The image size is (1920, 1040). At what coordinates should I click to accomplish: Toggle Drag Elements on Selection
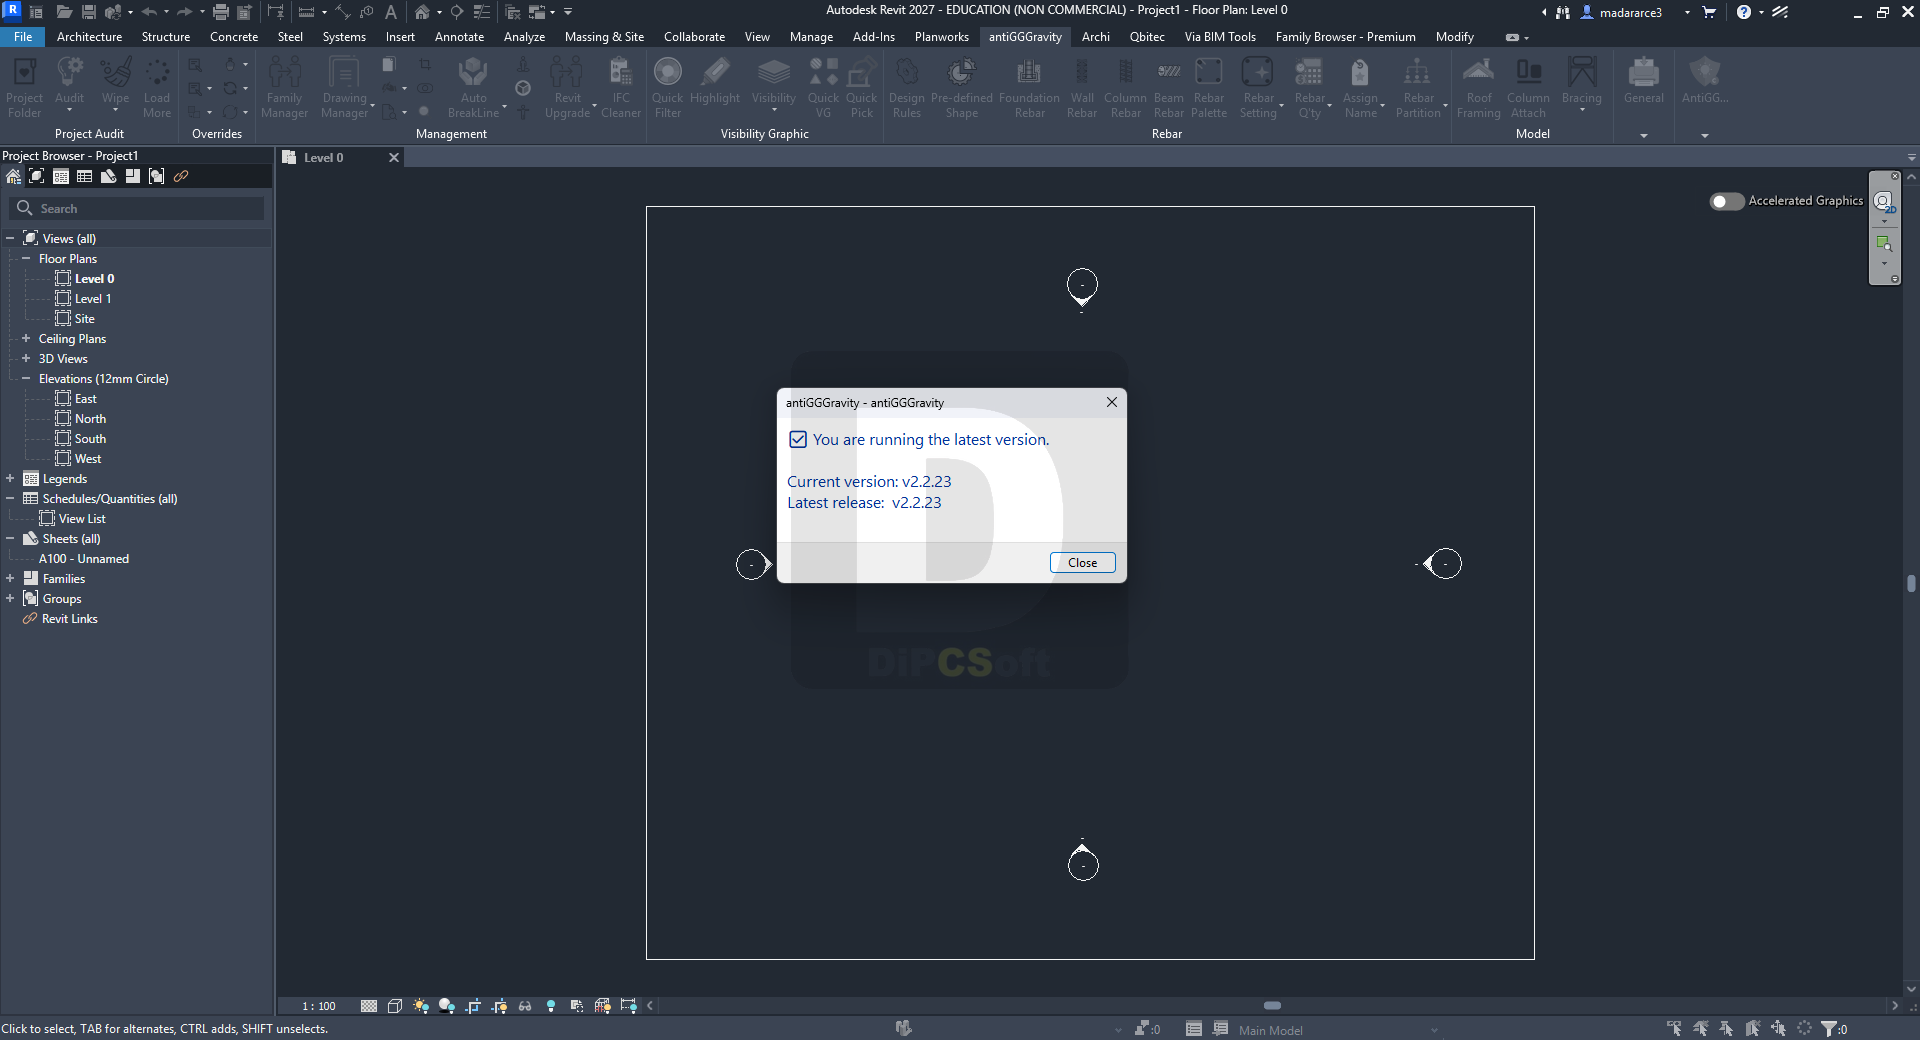[x=1778, y=1028]
